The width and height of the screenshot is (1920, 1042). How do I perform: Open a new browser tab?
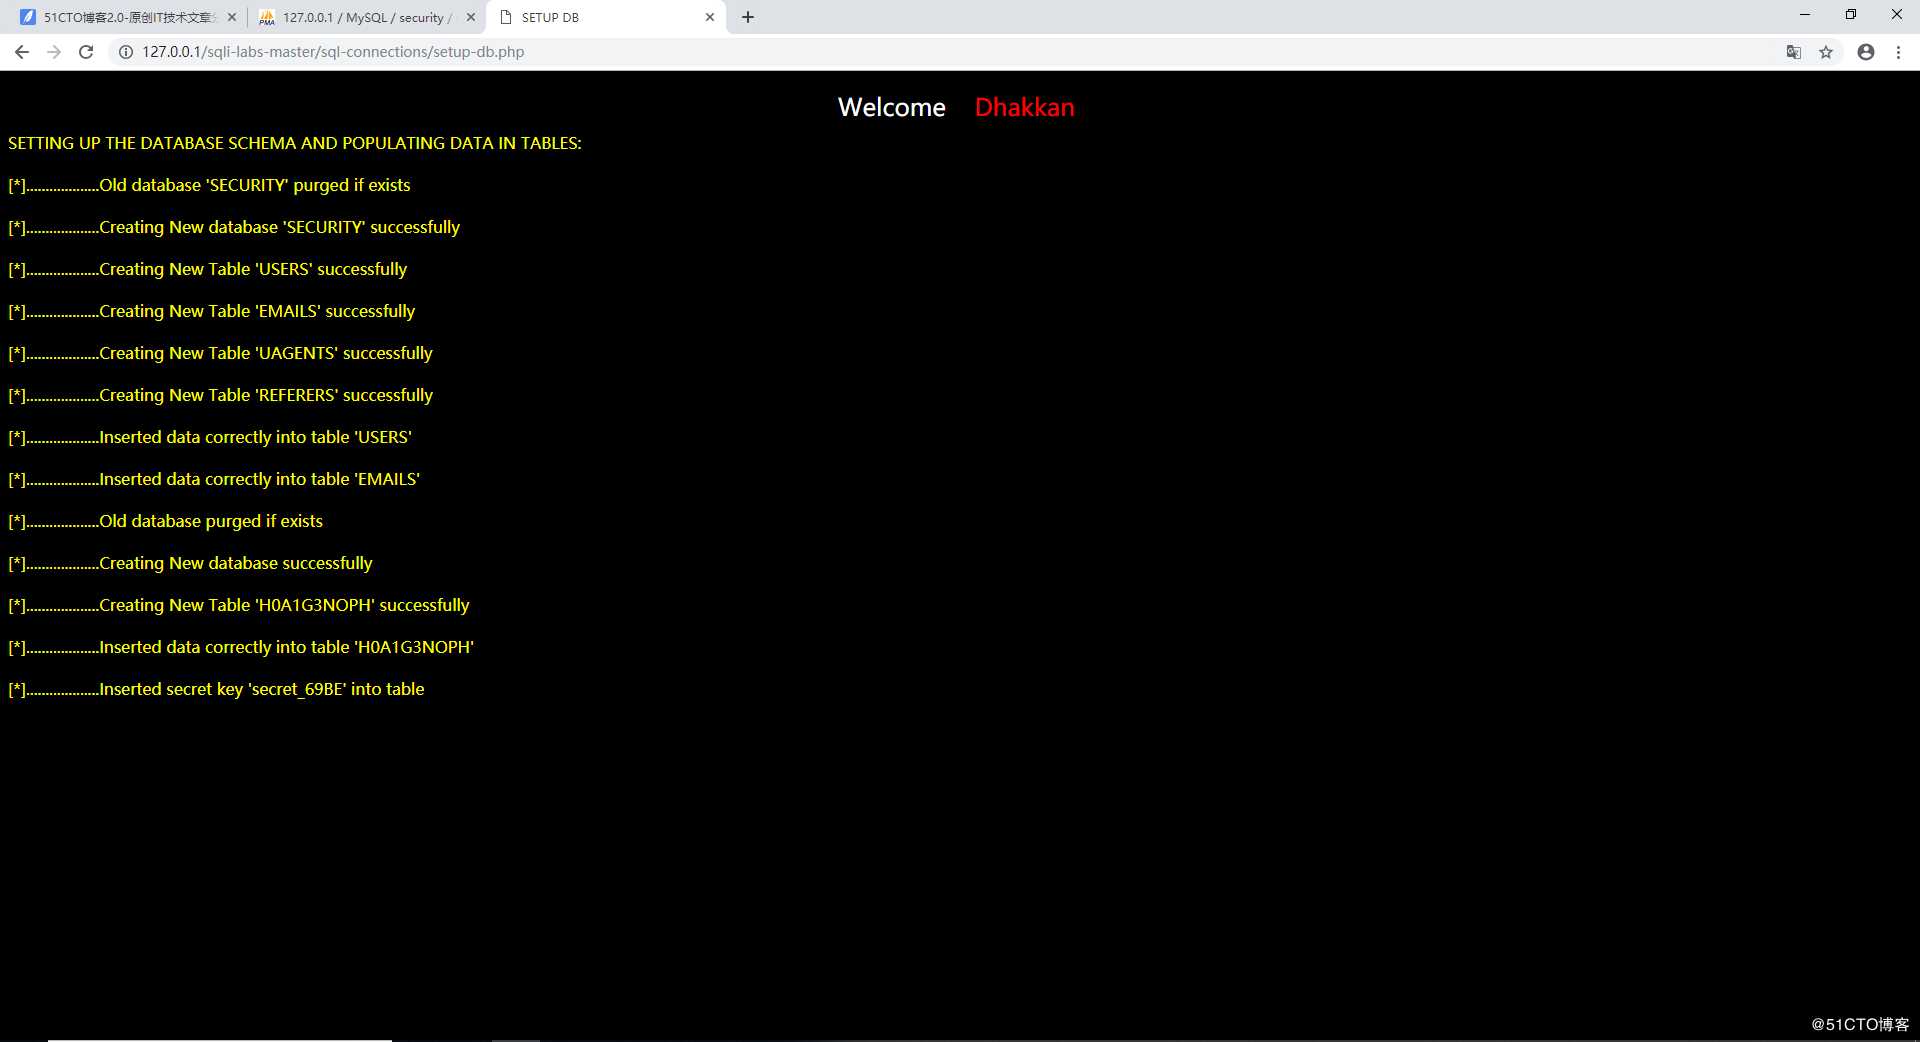coord(748,17)
